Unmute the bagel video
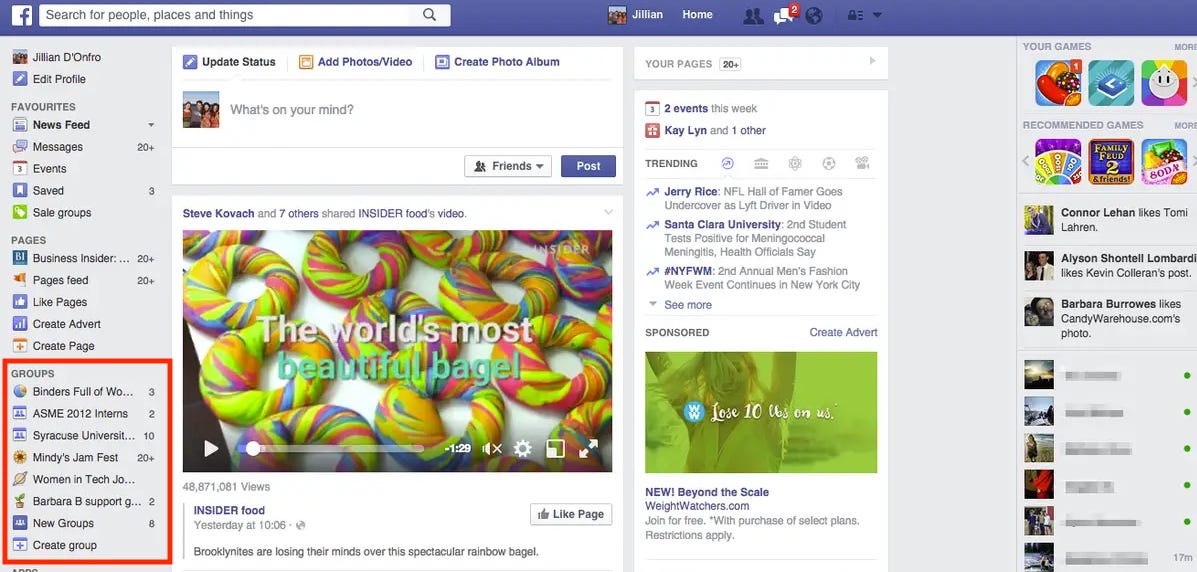 [492, 448]
